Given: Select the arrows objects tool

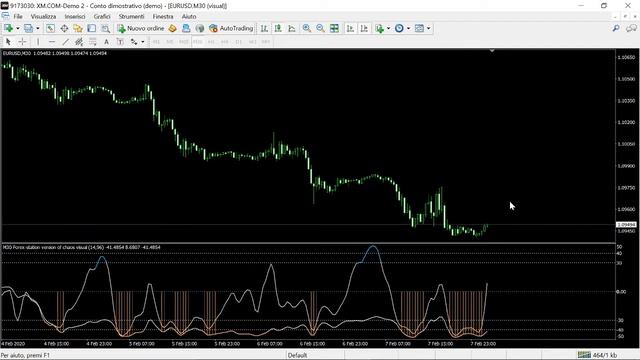Looking at the screenshot, I should click(x=134, y=42).
